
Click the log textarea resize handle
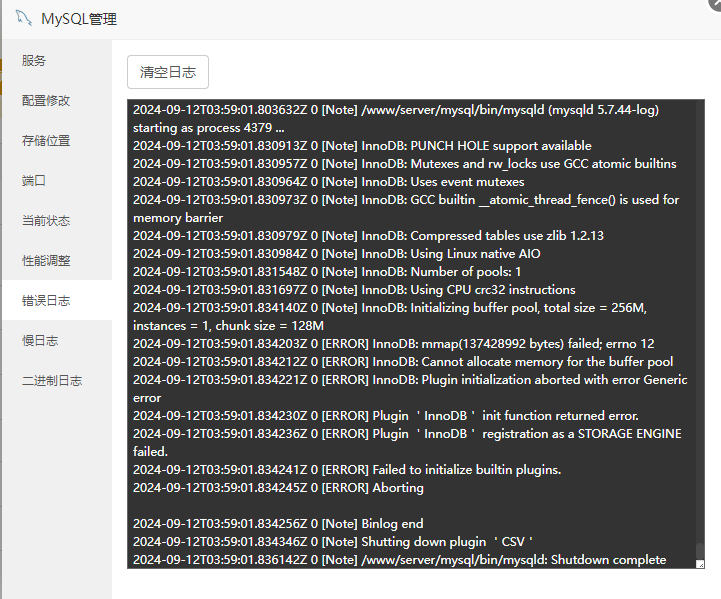(700, 564)
